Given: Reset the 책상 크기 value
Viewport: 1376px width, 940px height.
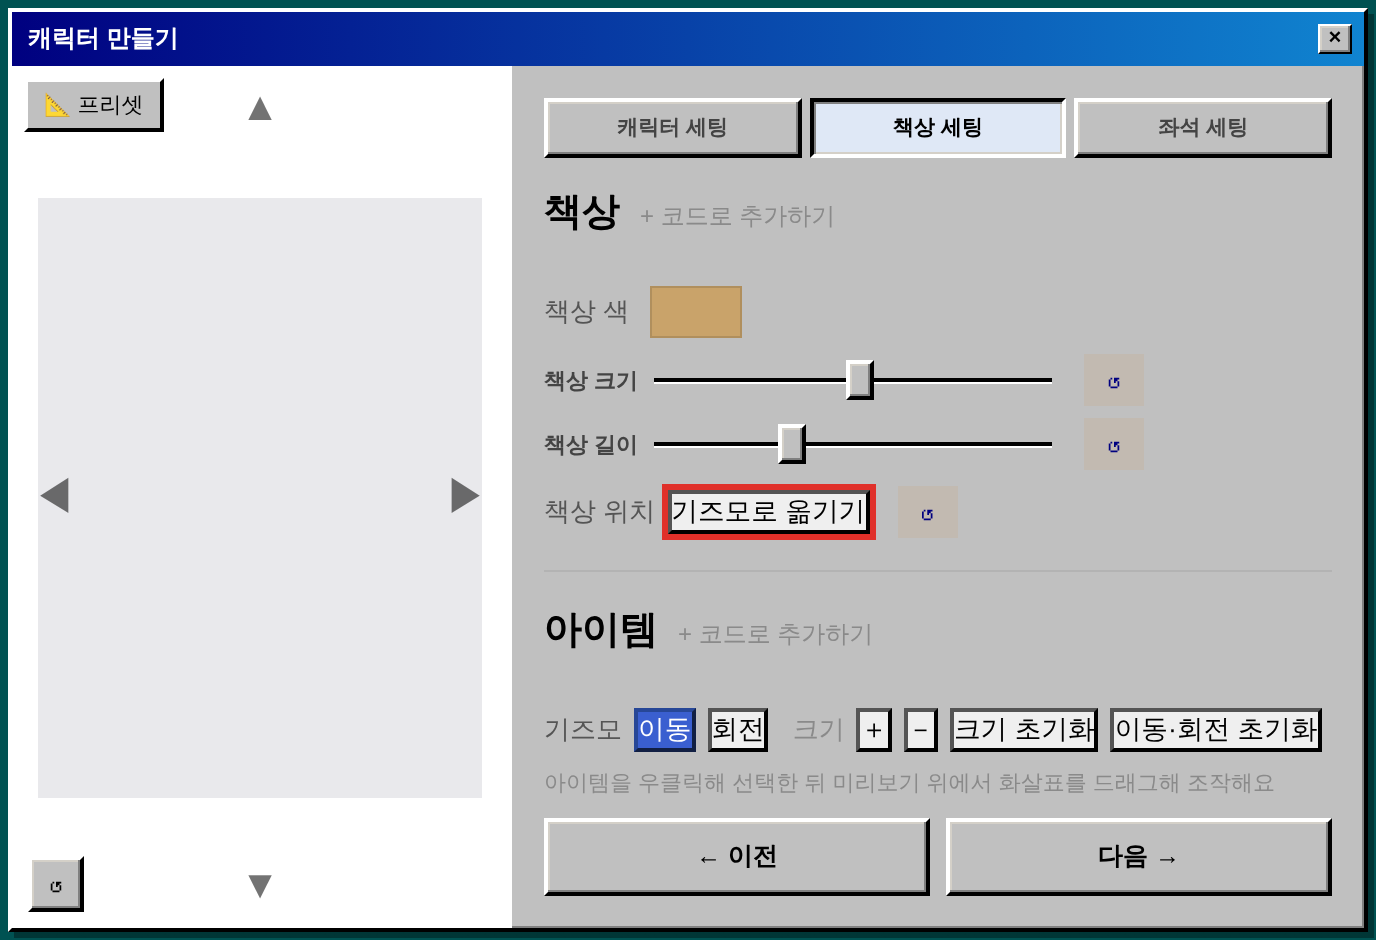Looking at the screenshot, I should [x=1114, y=380].
